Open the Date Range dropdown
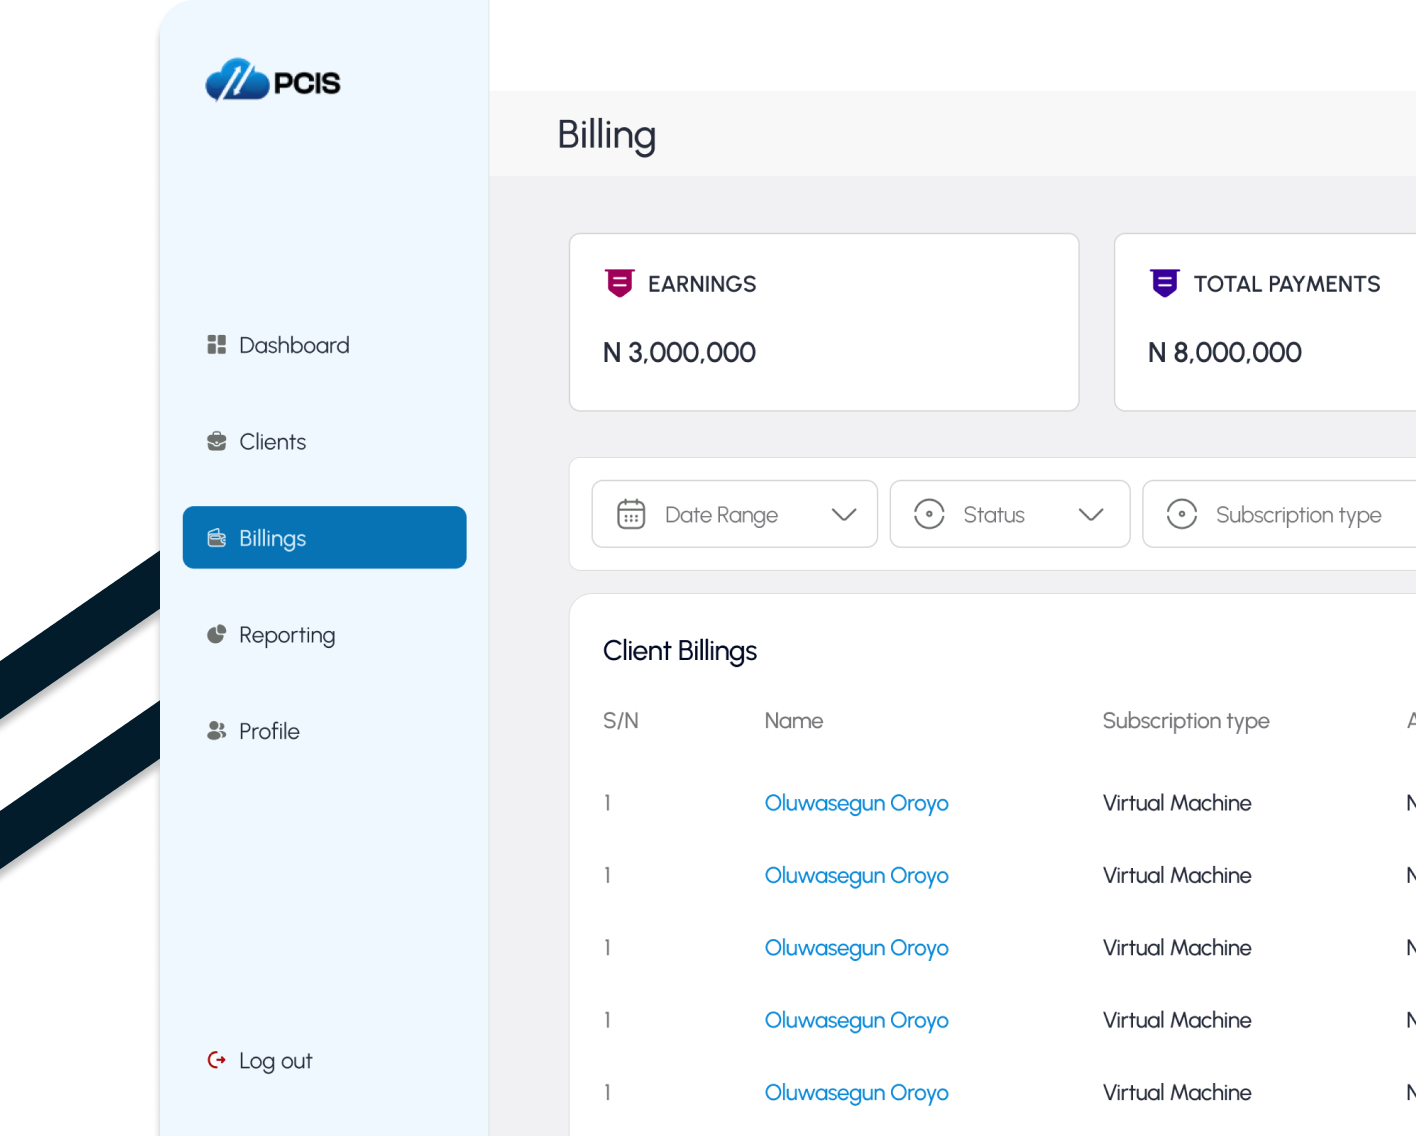The width and height of the screenshot is (1416, 1136). tap(735, 514)
